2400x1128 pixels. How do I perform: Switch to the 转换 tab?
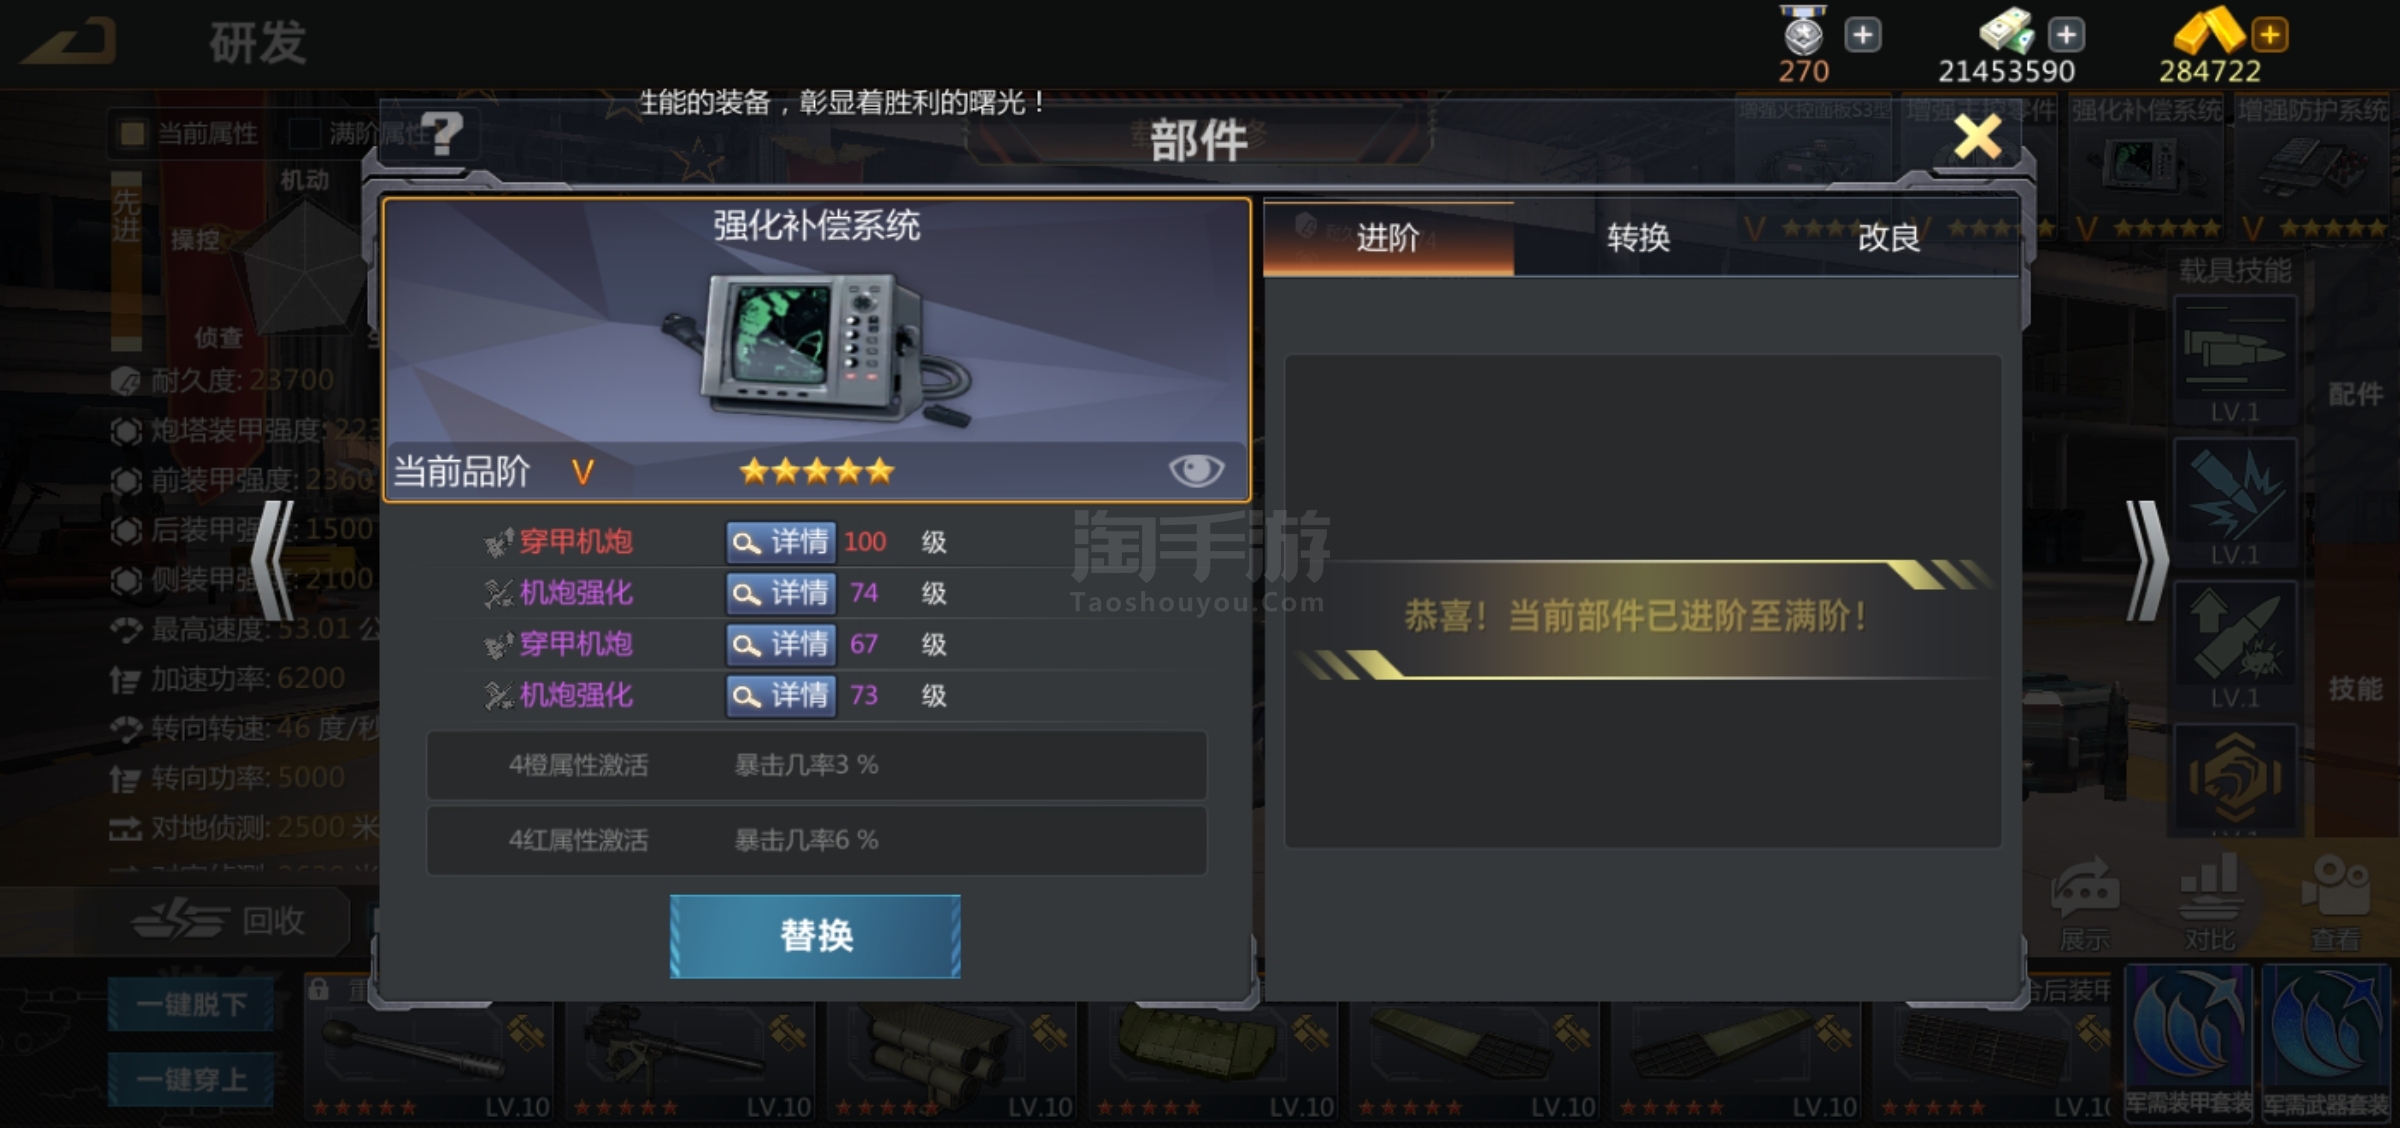tap(1638, 238)
